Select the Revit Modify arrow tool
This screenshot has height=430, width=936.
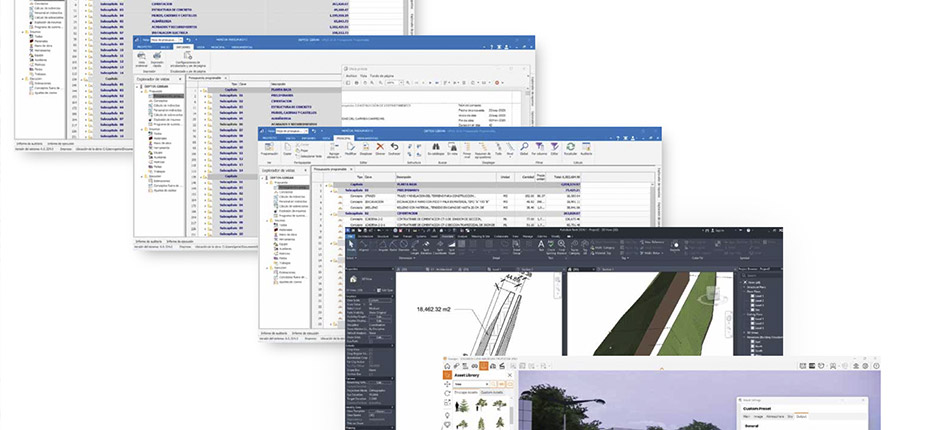pos(353,245)
